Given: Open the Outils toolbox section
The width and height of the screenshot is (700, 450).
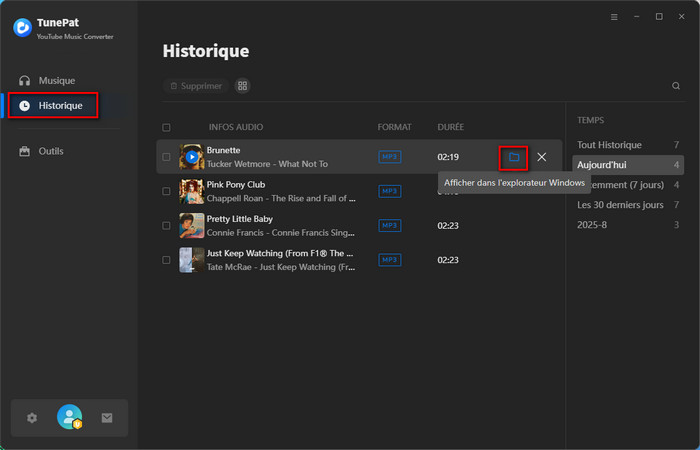Looking at the screenshot, I should [41, 151].
